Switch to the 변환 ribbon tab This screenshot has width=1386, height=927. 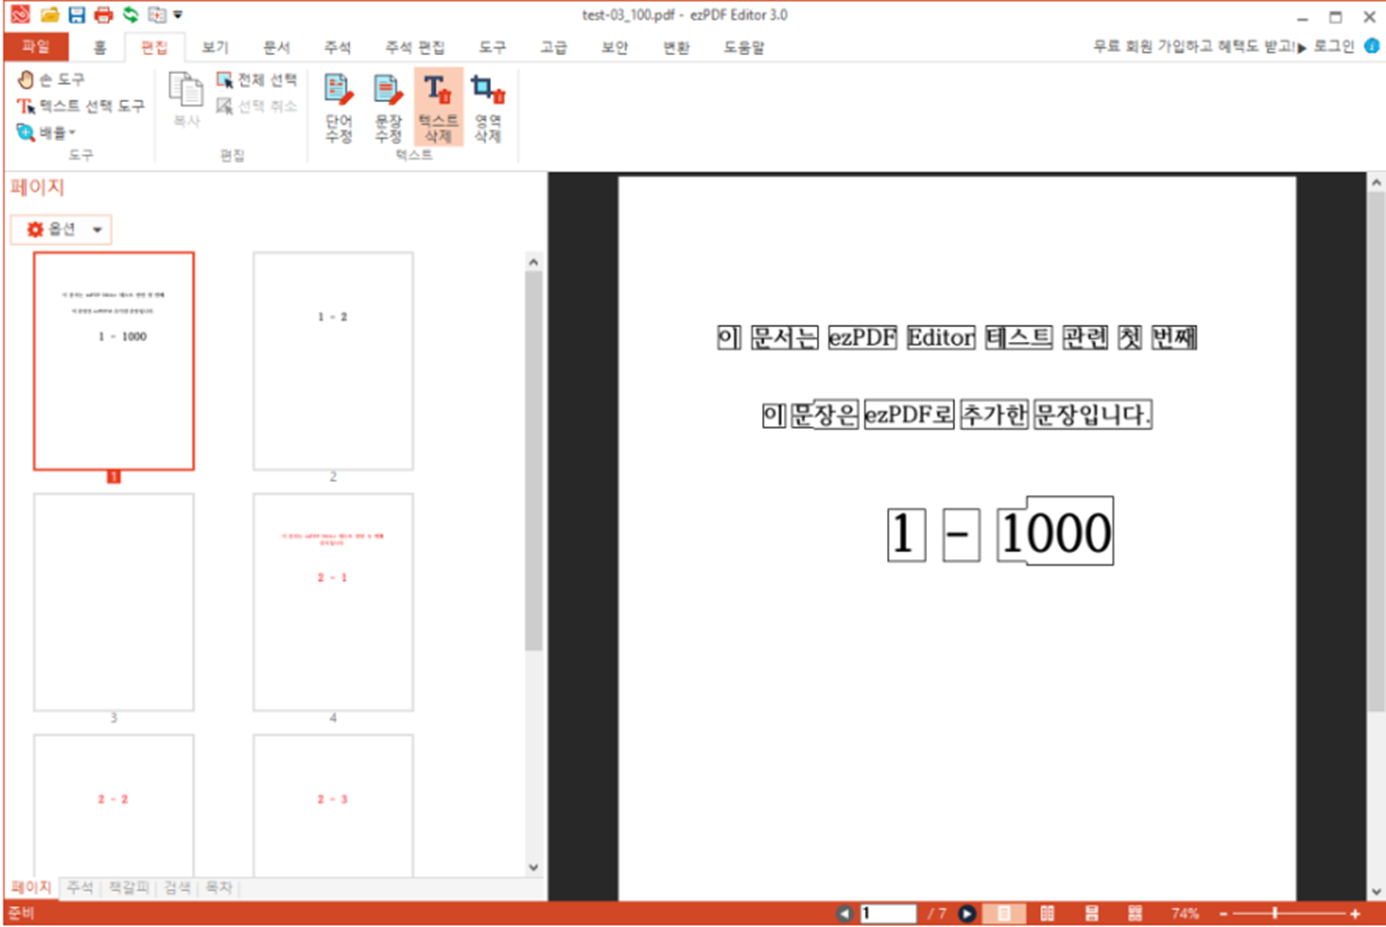click(676, 47)
